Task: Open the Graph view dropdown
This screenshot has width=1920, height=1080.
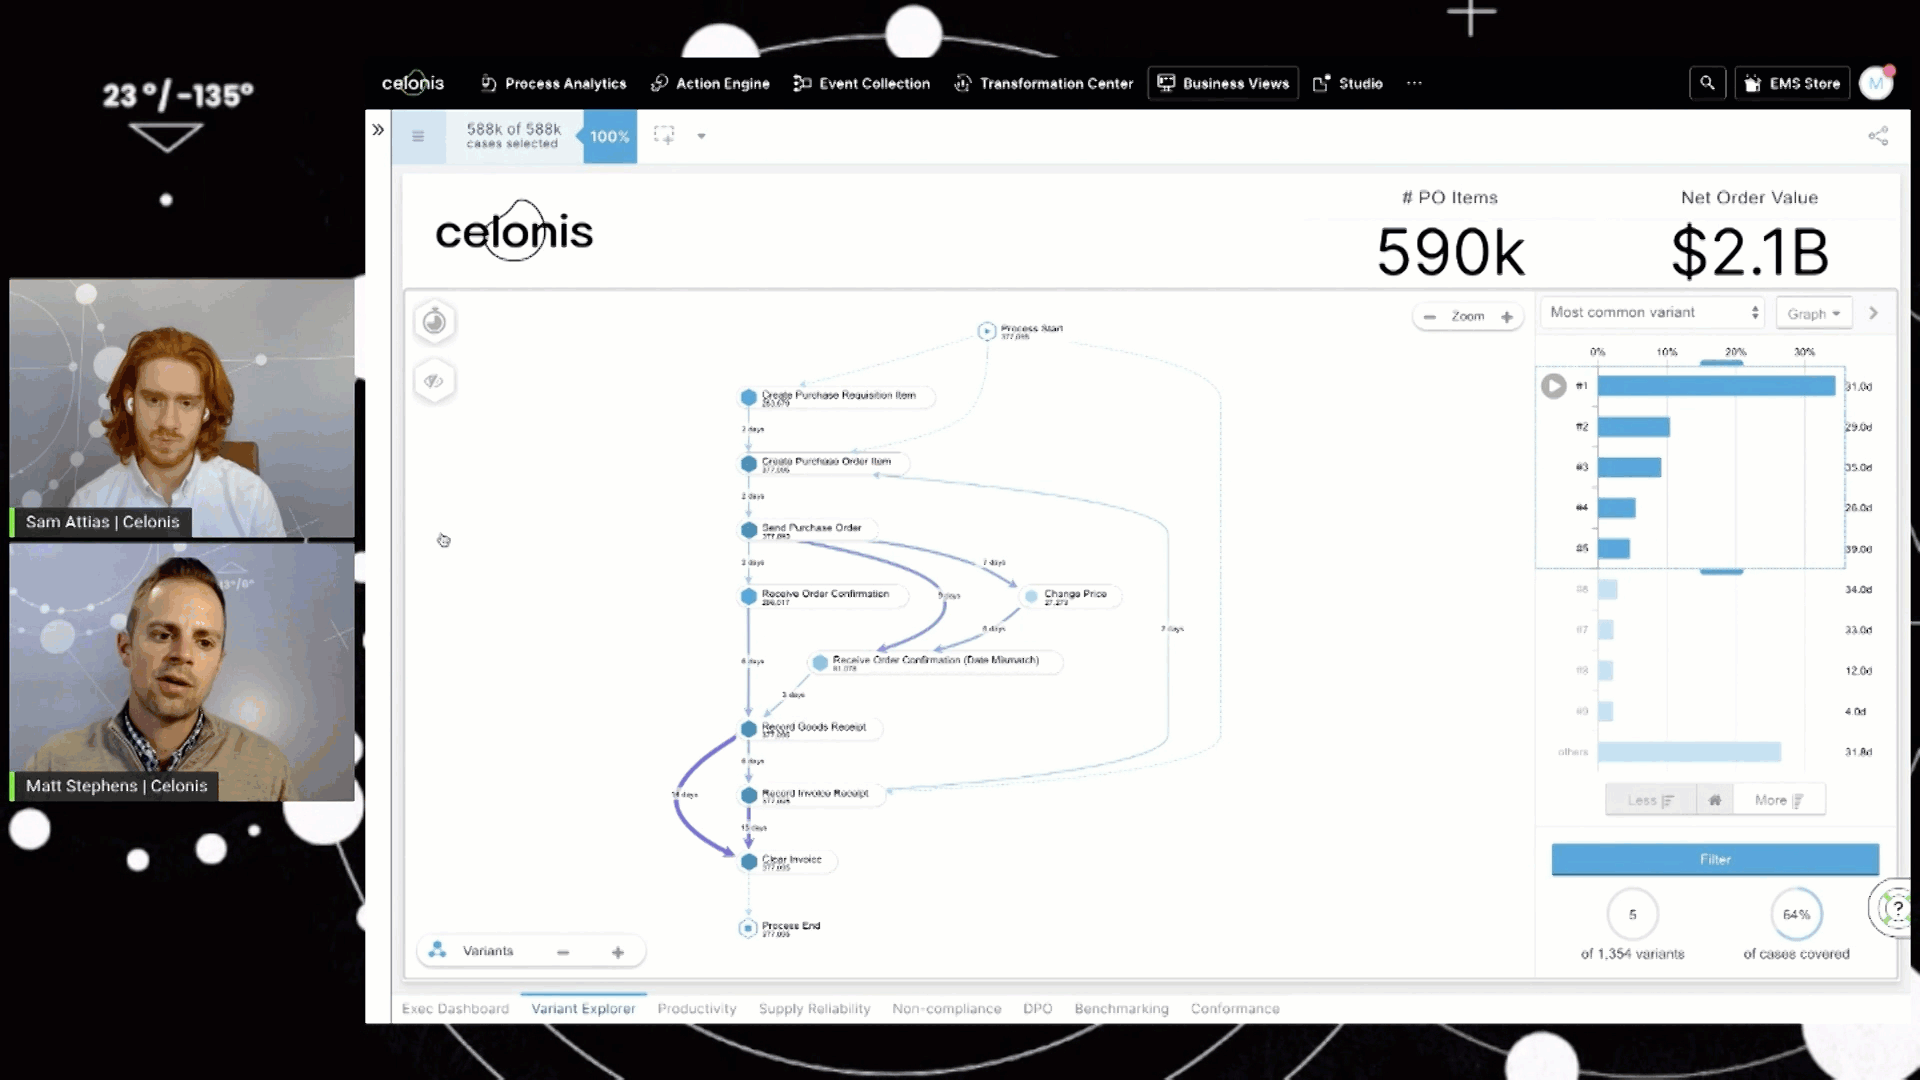Action: coord(1812,313)
